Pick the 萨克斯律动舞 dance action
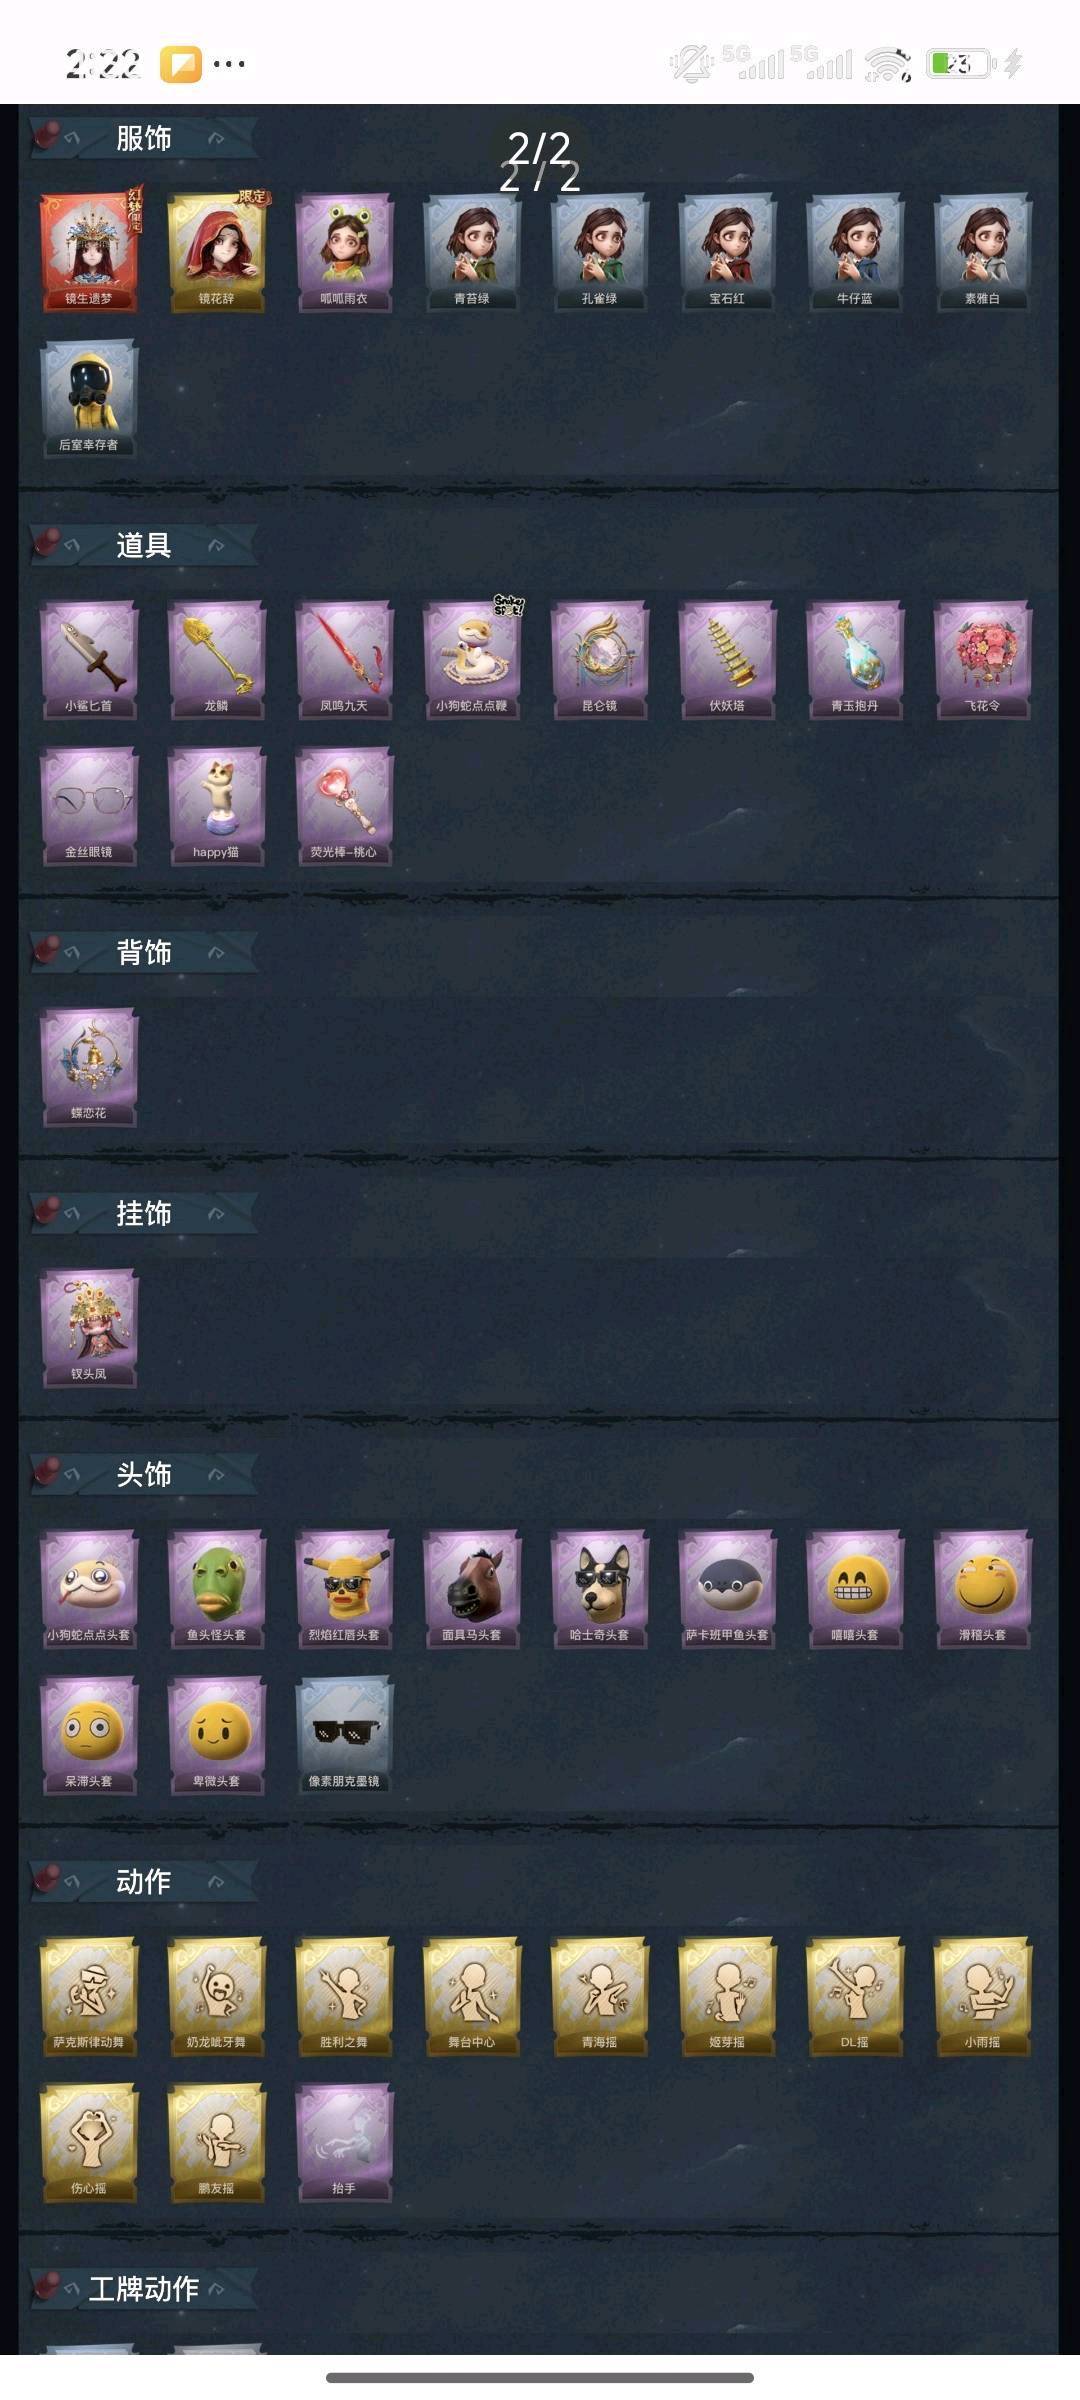The image size is (1080, 2400). tap(89, 1995)
